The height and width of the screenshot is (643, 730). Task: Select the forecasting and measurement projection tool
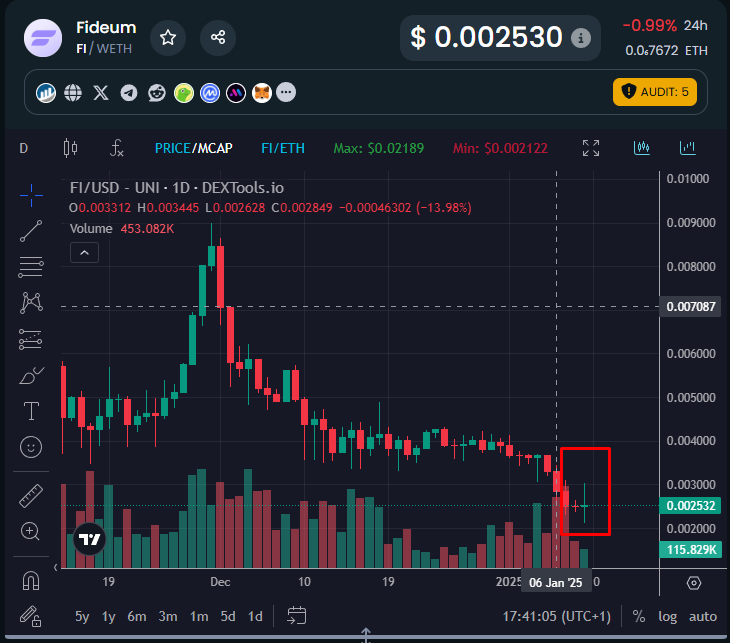click(x=30, y=339)
